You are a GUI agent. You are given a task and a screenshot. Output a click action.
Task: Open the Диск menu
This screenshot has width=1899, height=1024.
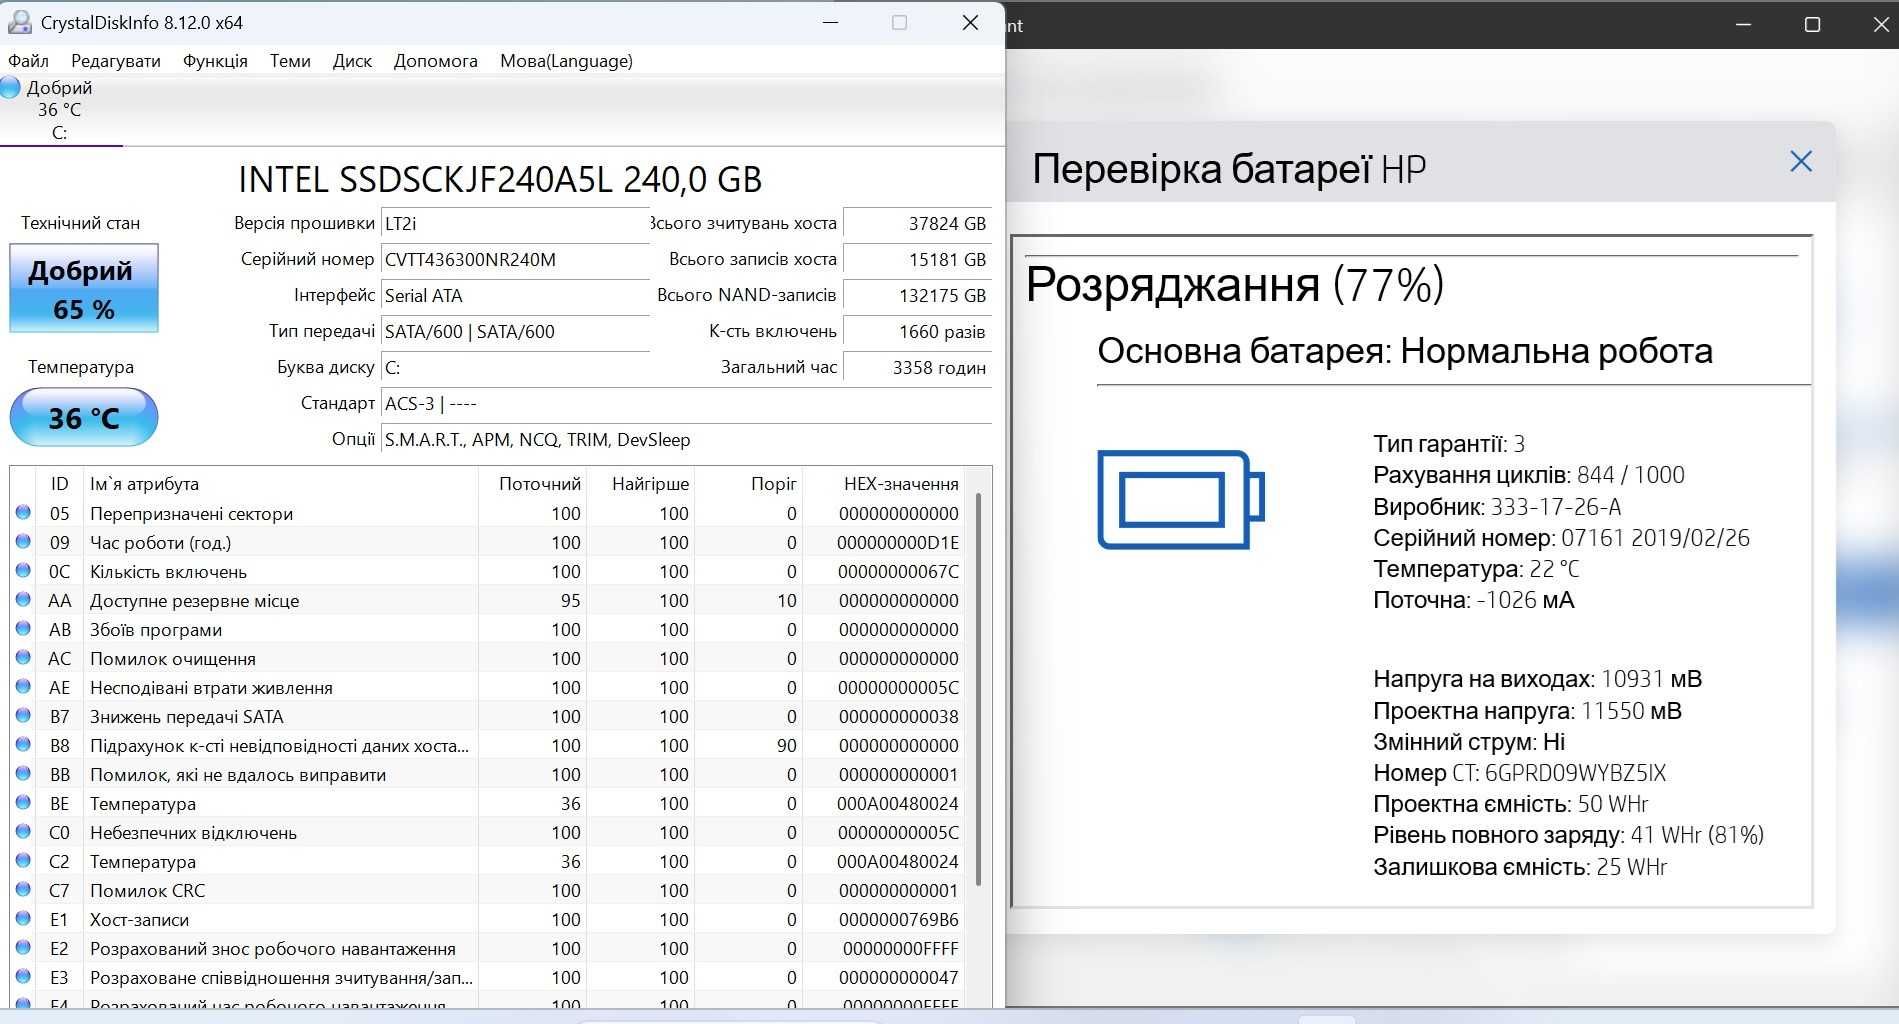pos(352,61)
